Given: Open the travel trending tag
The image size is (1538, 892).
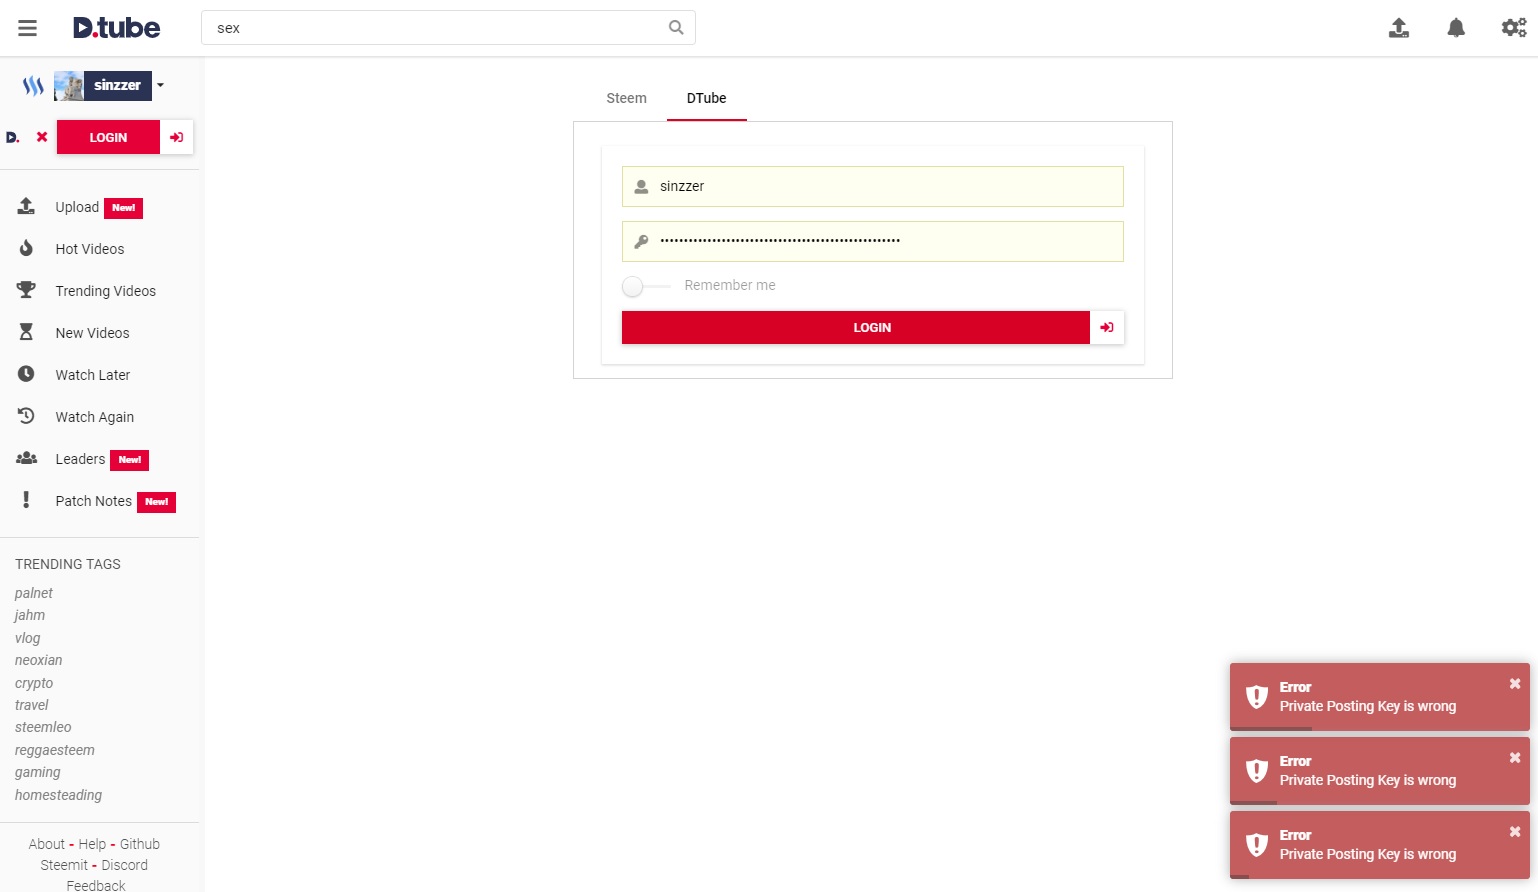Looking at the screenshot, I should (32, 705).
